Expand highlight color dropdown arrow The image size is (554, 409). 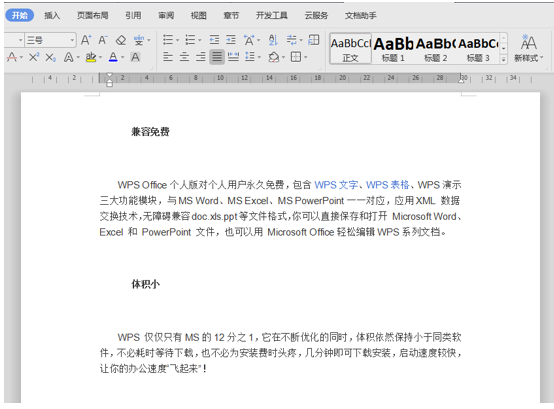tap(100, 57)
